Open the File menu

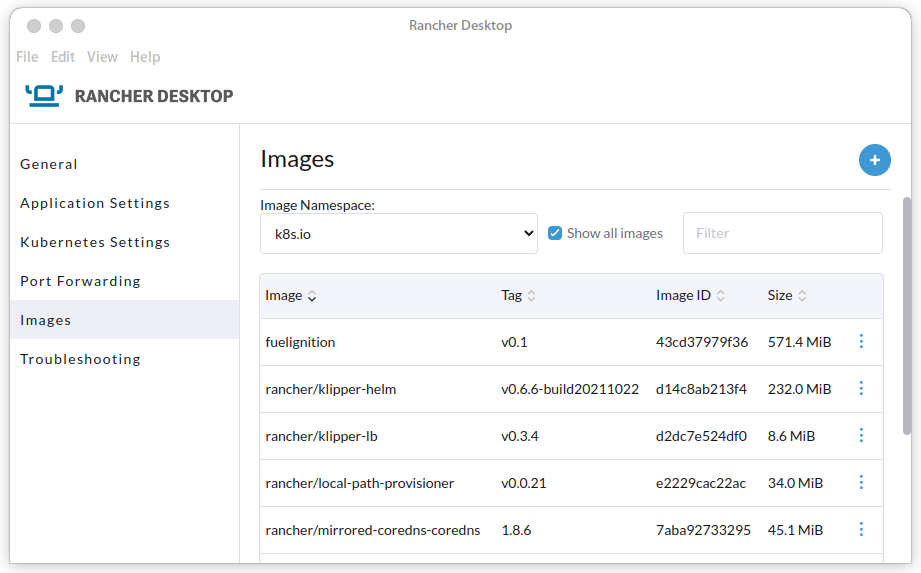[x=27, y=57]
